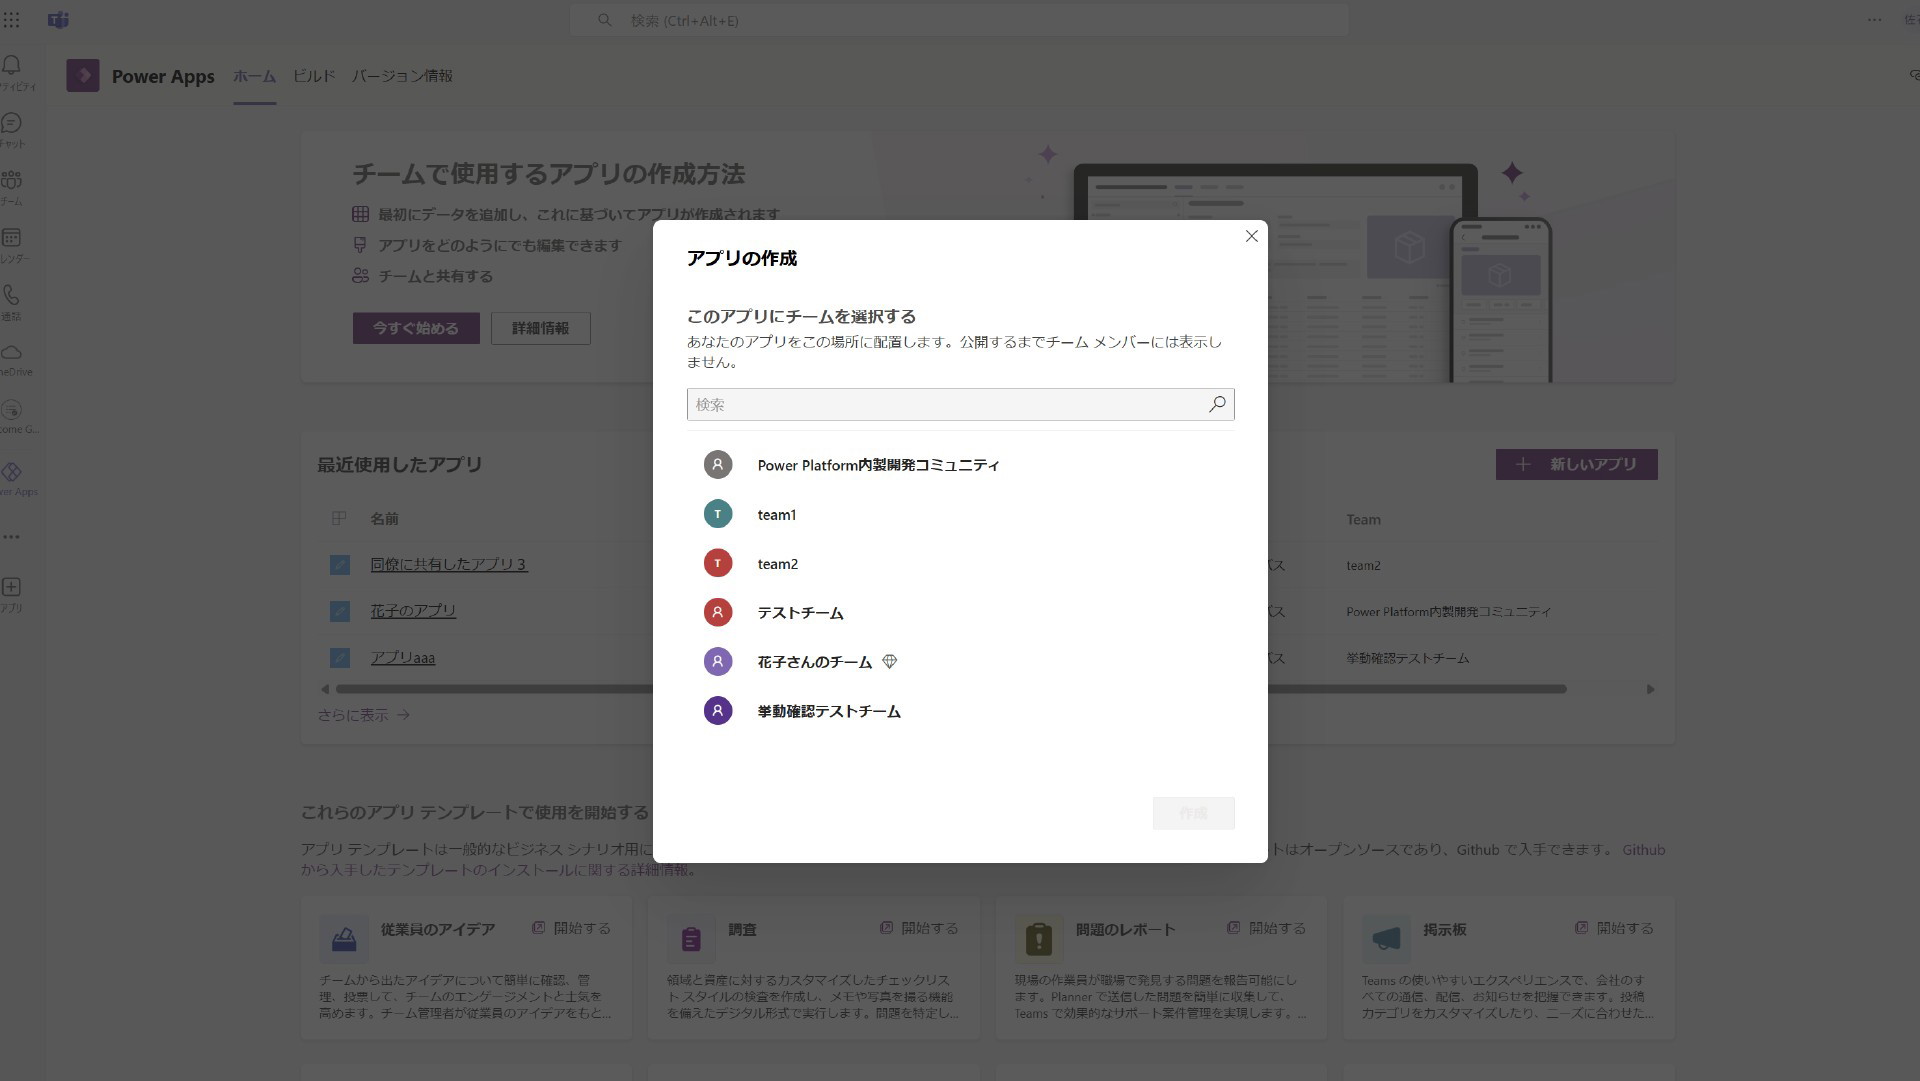Click the Power Apps logo in header
The width and height of the screenshot is (1920, 1081).
83,76
